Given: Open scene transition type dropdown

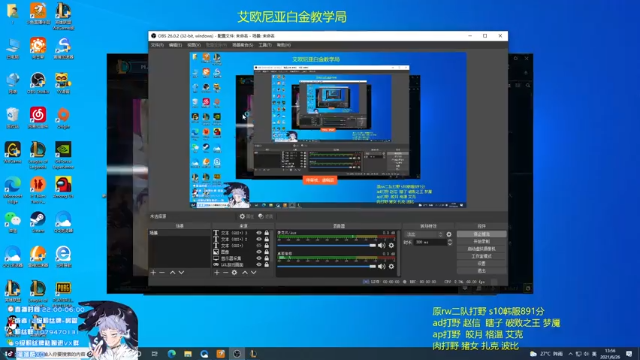Looking at the screenshot, I should (424, 234).
